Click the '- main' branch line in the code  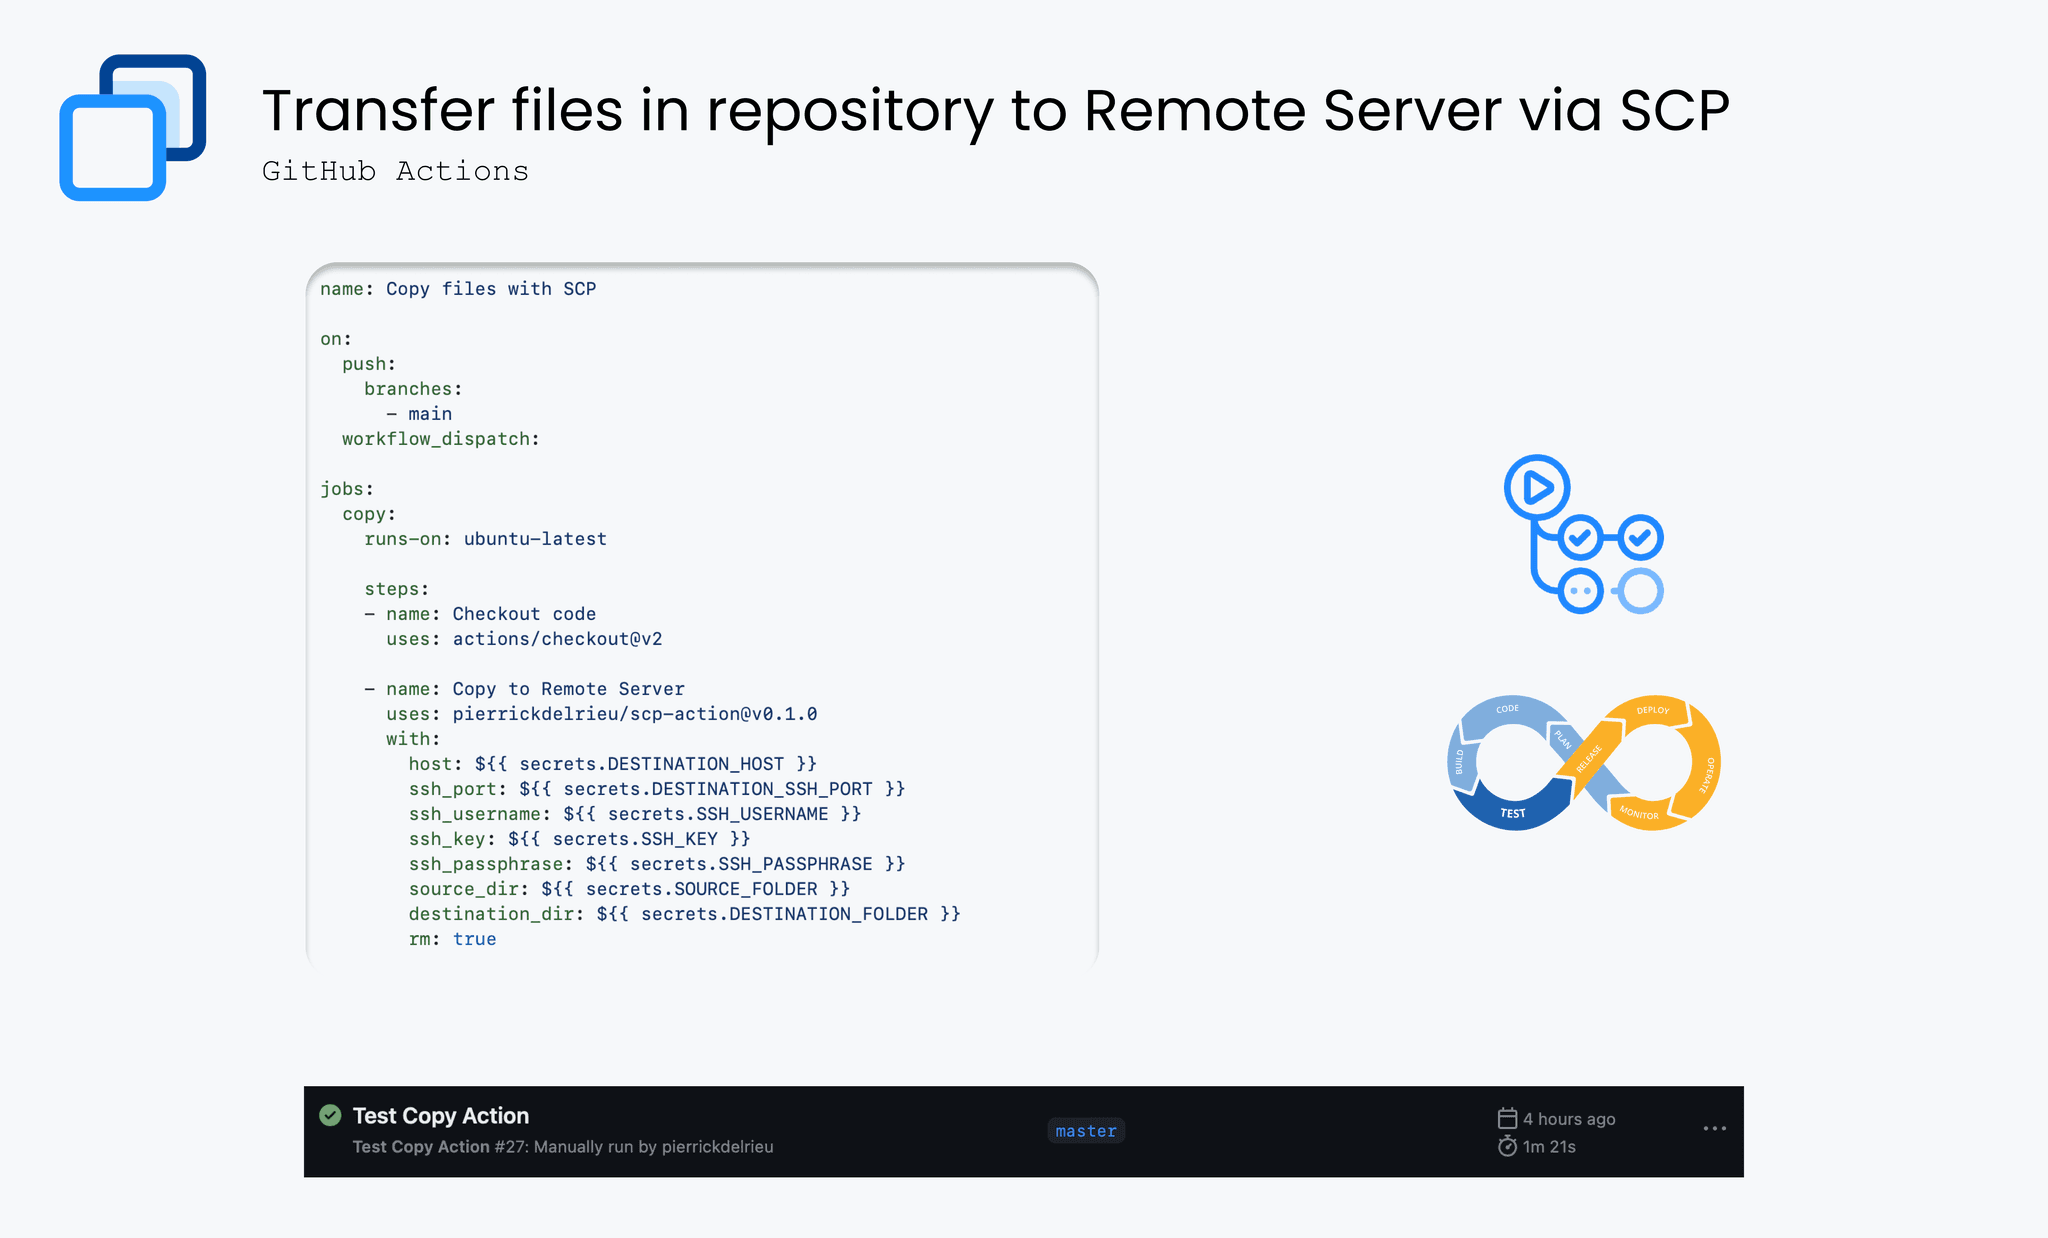(419, 414)
